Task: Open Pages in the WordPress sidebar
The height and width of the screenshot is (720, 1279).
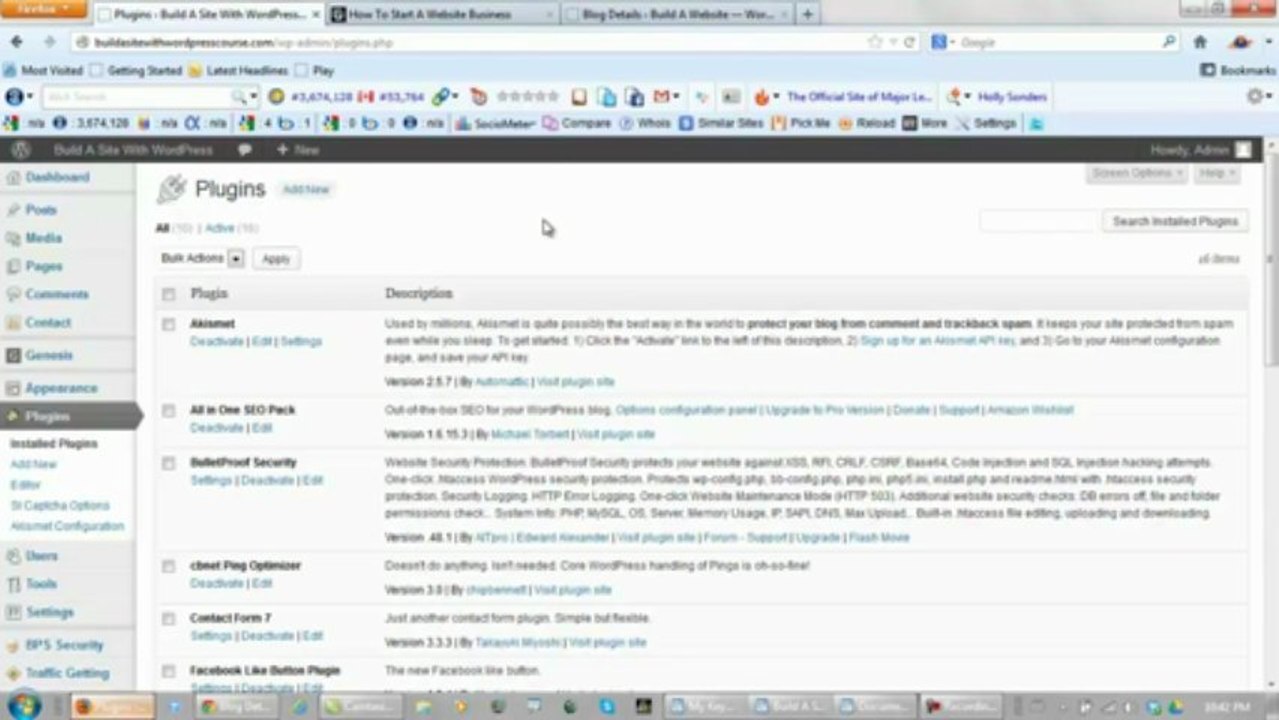Action: pos(44,266)
